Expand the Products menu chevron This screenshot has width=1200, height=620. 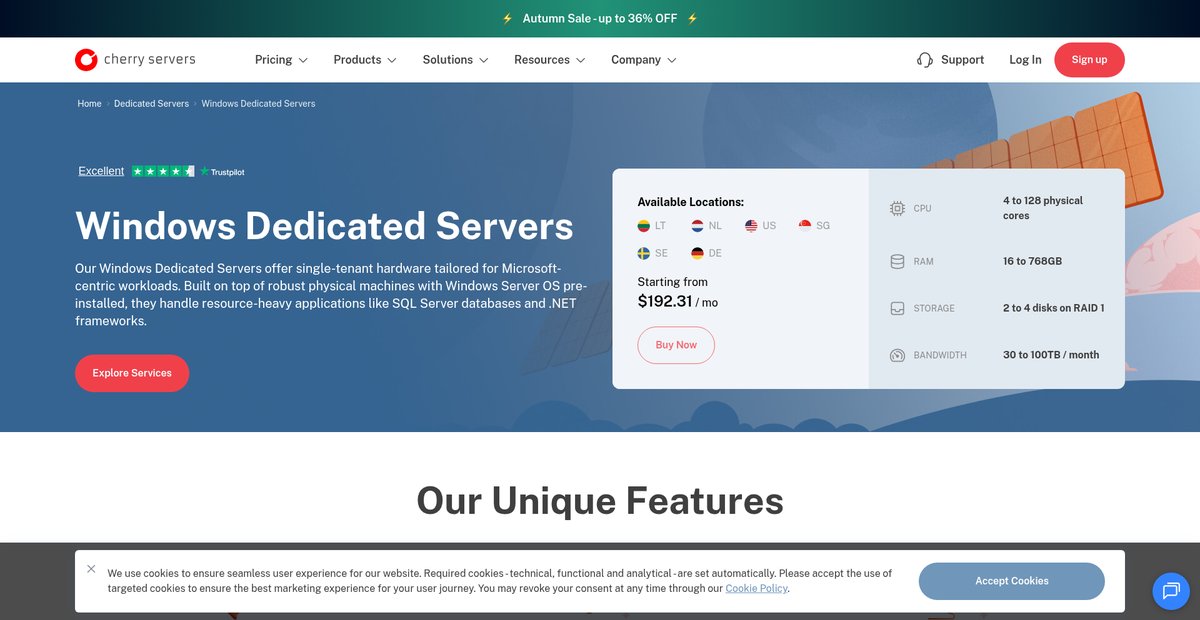pos(392,60)
